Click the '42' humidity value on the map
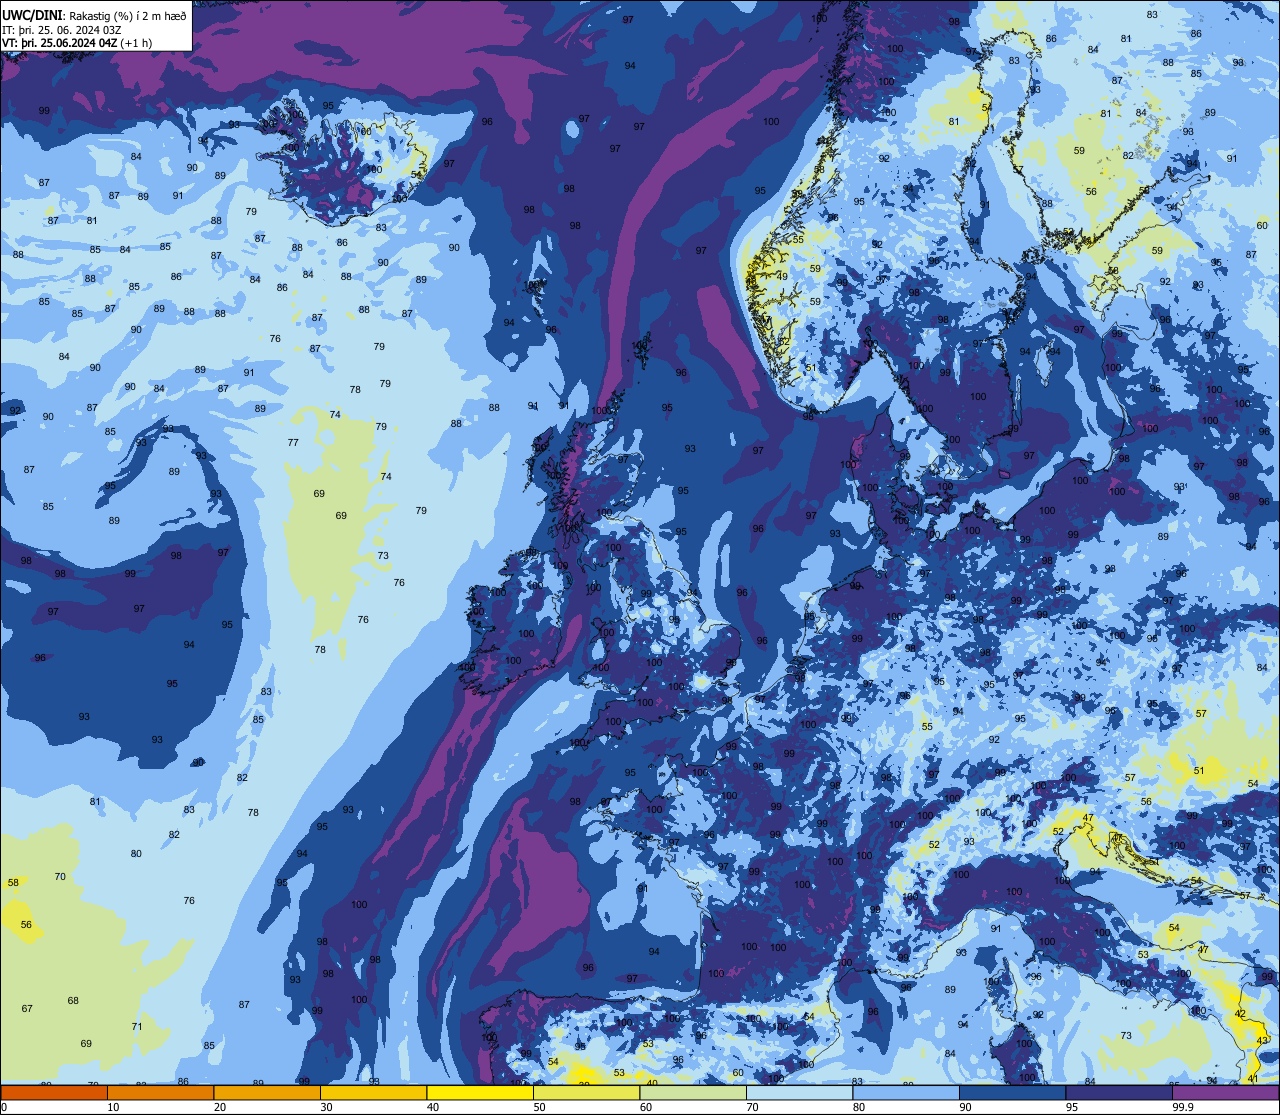1280x1115 pixels. pos(1240,1014)
